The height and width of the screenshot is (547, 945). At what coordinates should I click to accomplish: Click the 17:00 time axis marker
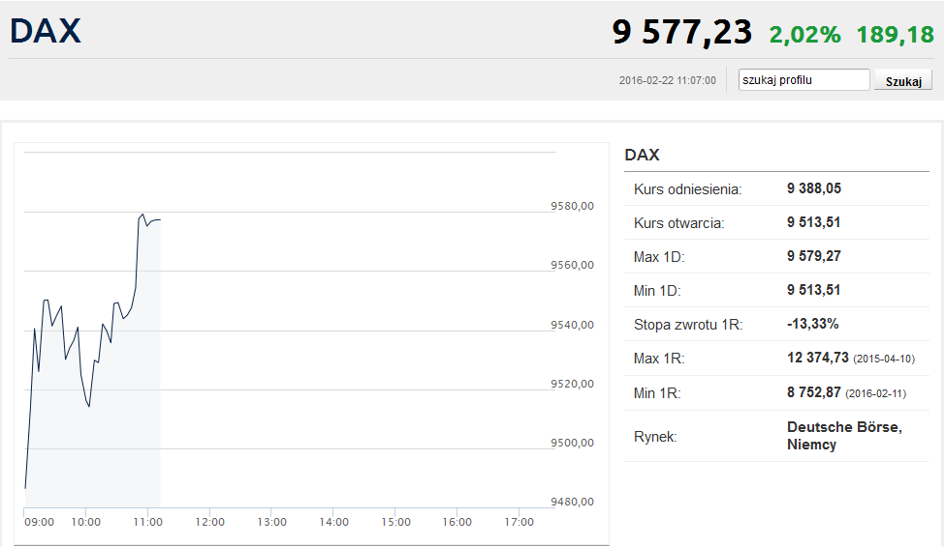pos(519,522)
